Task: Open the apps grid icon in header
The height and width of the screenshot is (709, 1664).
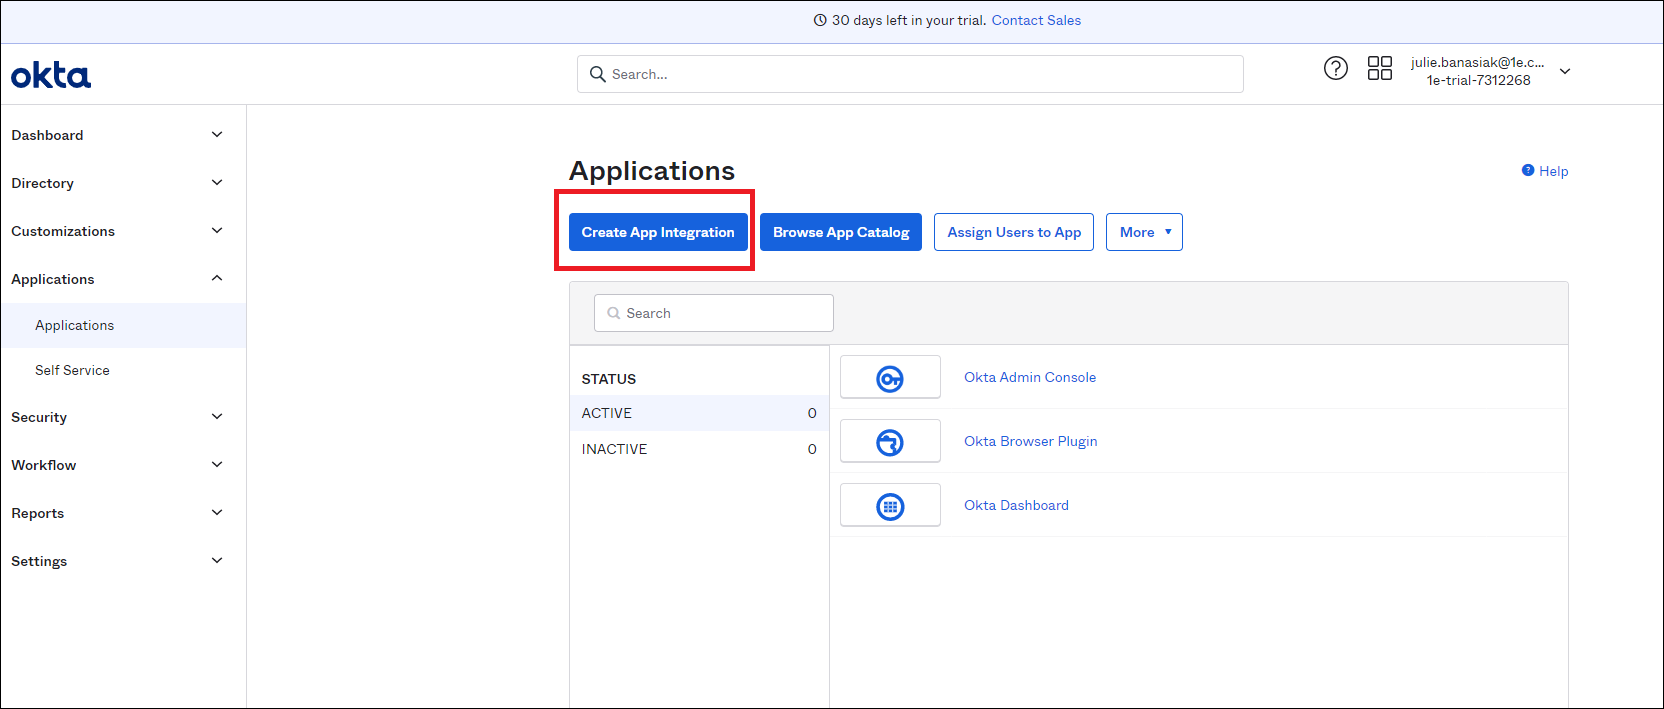Action: pyautogui.click(x=1379, y=68)
